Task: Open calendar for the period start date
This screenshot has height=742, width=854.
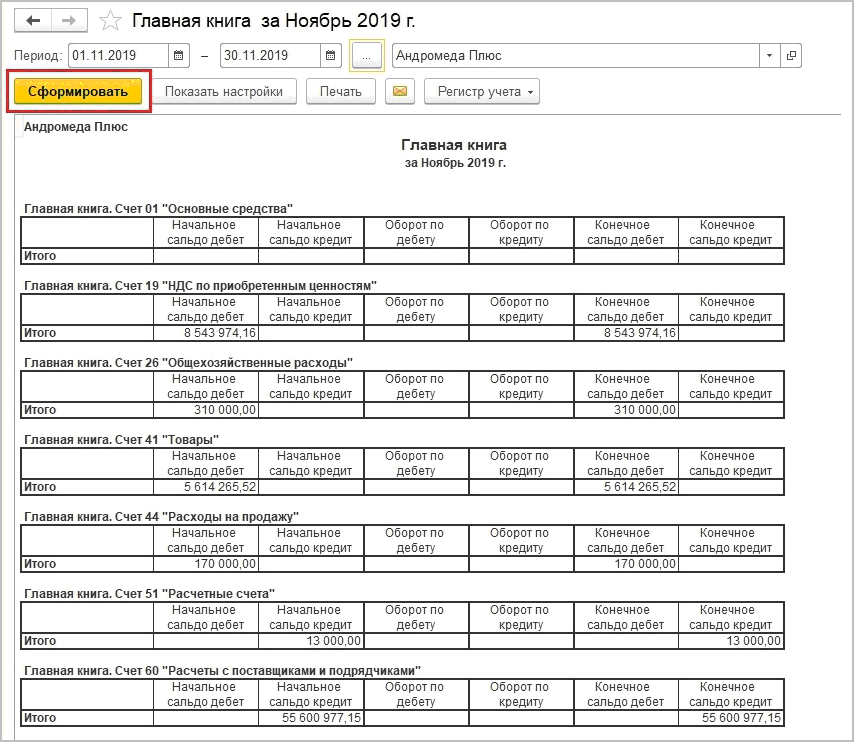Action: [179, 56]
